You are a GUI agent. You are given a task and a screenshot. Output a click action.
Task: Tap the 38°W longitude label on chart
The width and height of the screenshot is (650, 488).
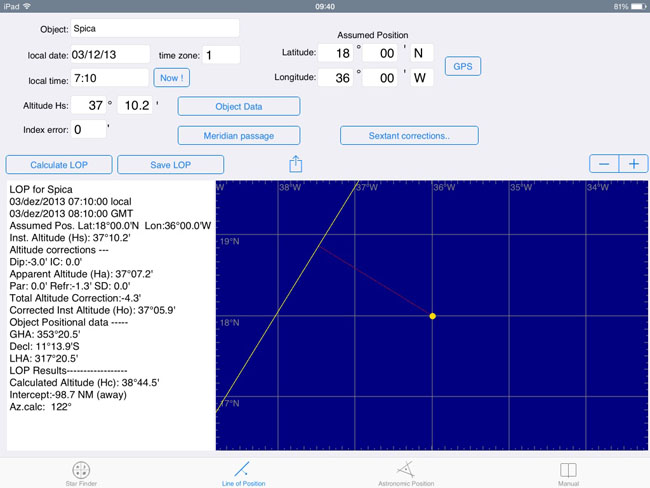[x=290, y=187]
